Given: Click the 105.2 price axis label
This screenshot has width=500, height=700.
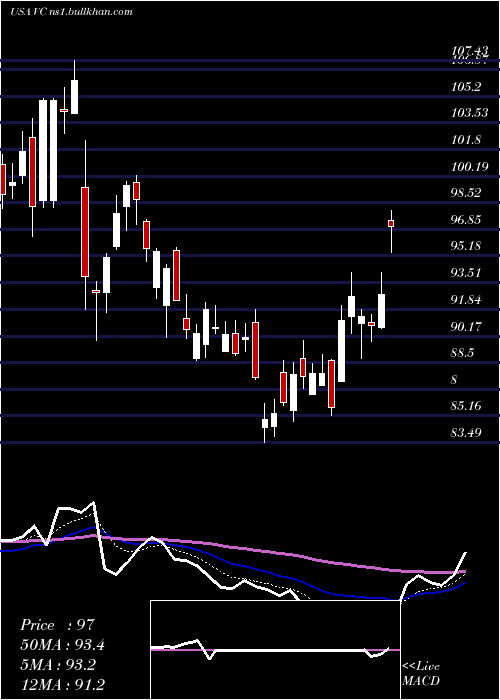Looking at the screenshot, I should pyautogui.click(x=466, y=87).
